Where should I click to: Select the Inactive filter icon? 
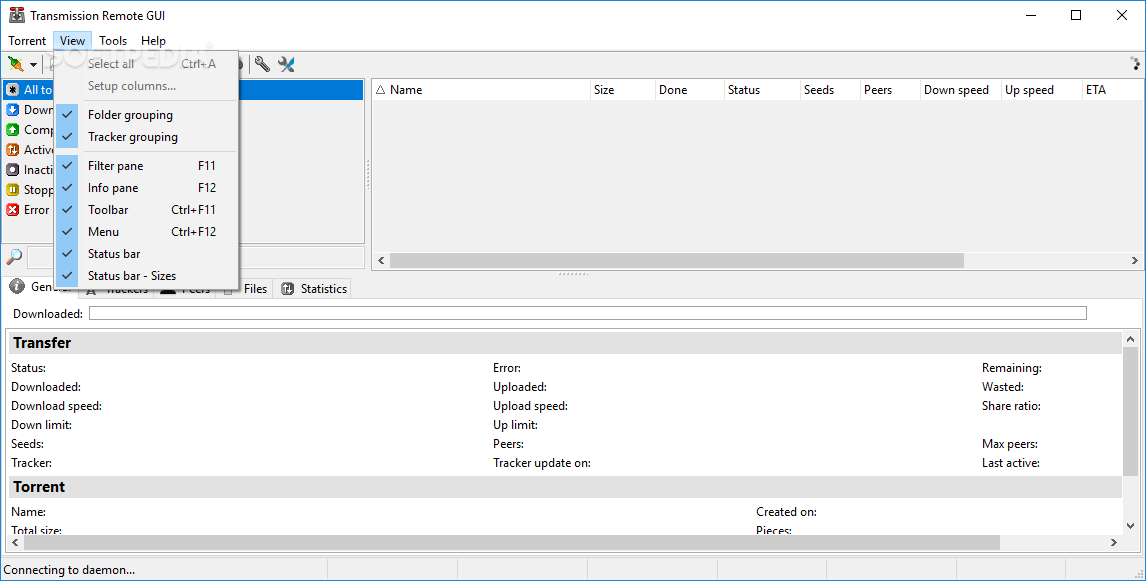(12, 170)
